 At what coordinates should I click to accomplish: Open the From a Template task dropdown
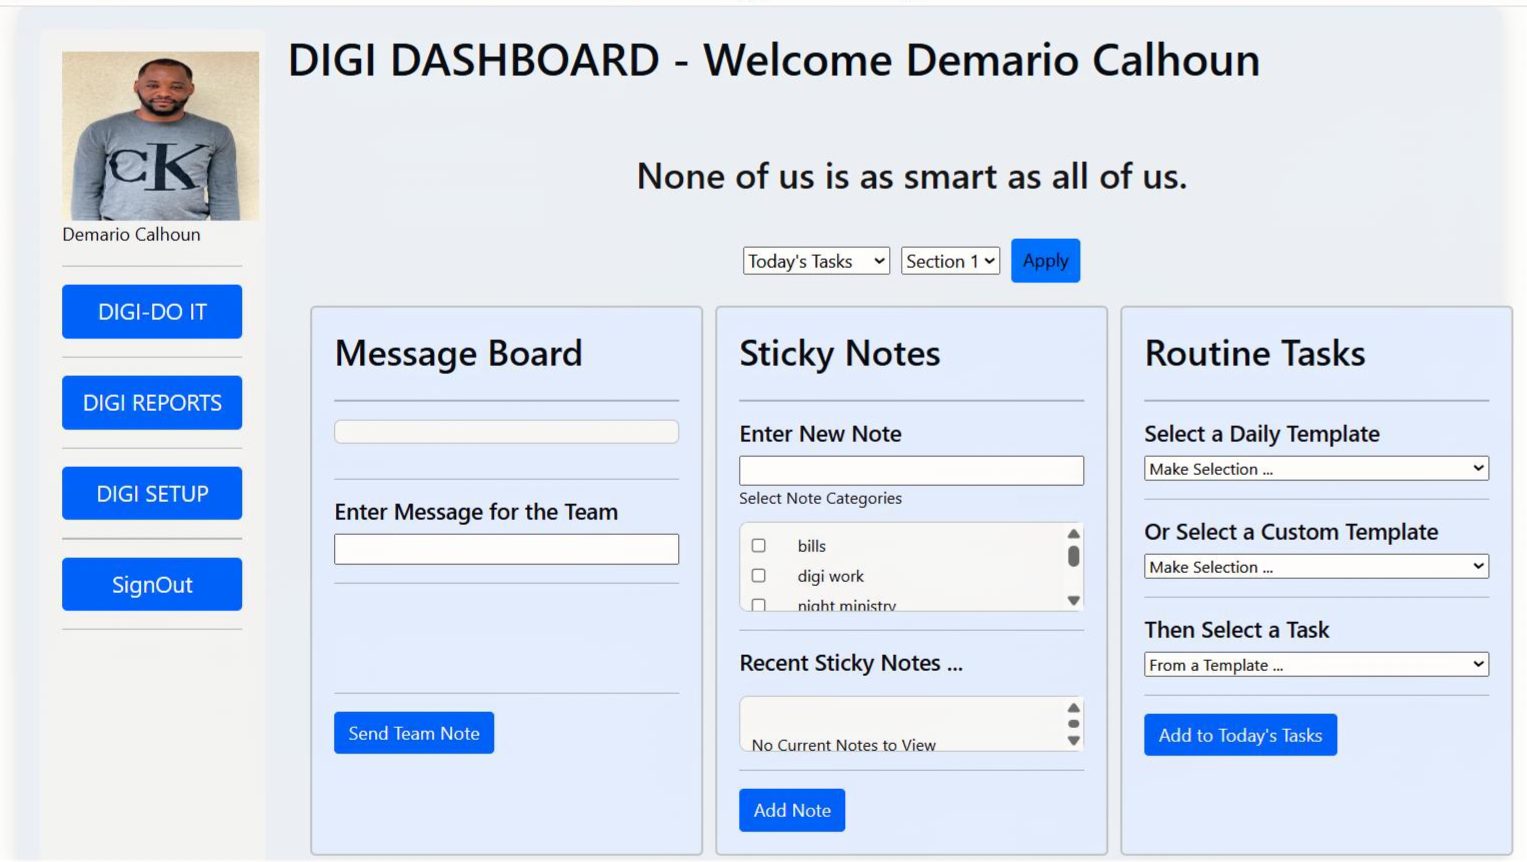[1316, 665]
